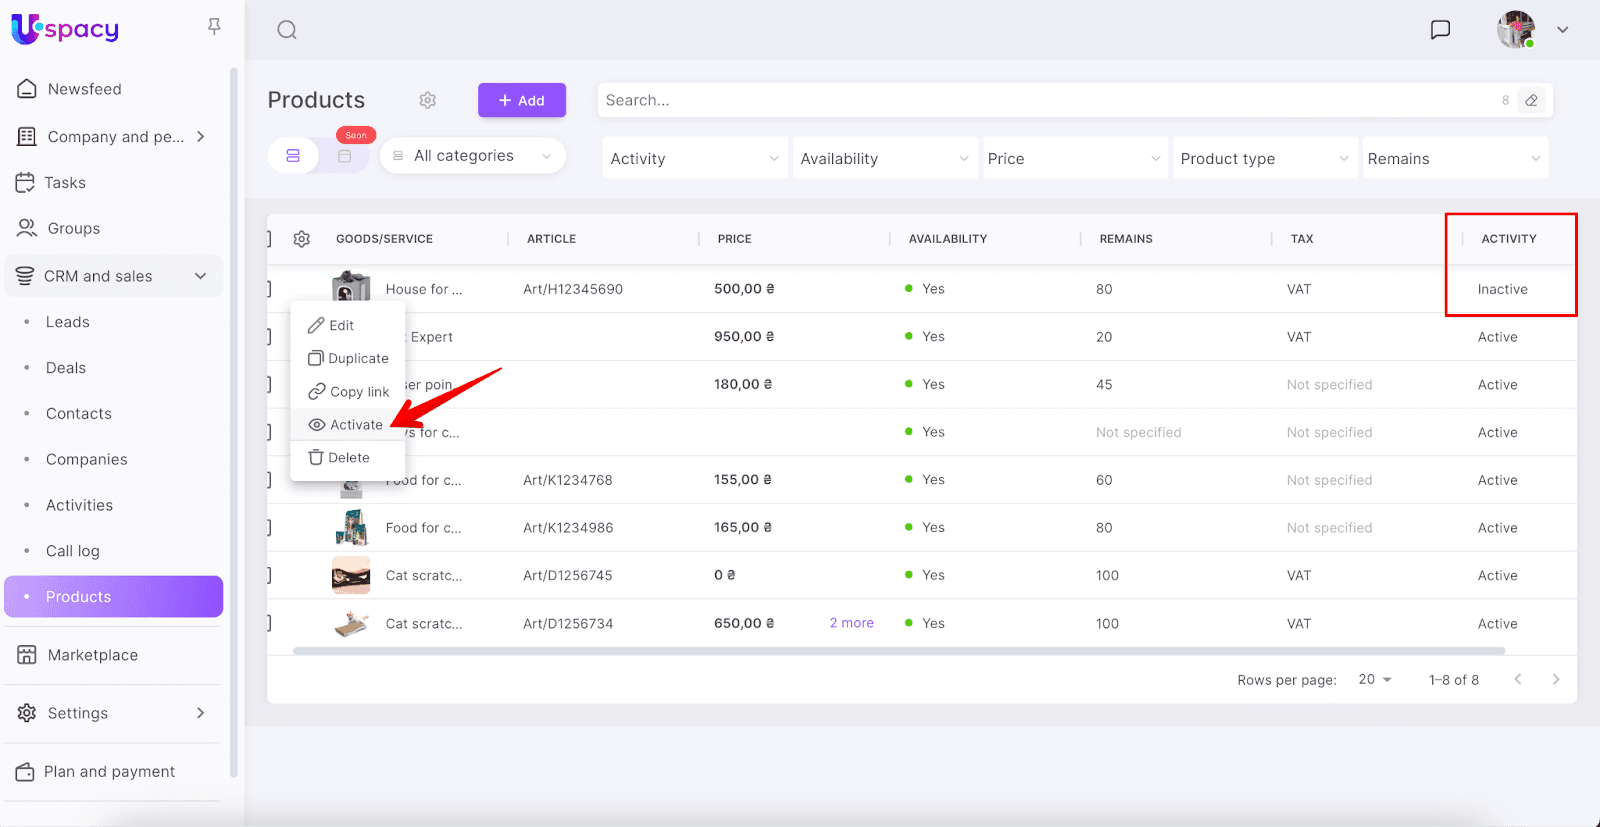Open the chat messages icon
The height and width of the screenshot is (827, 1600).
click(1440, 30)
